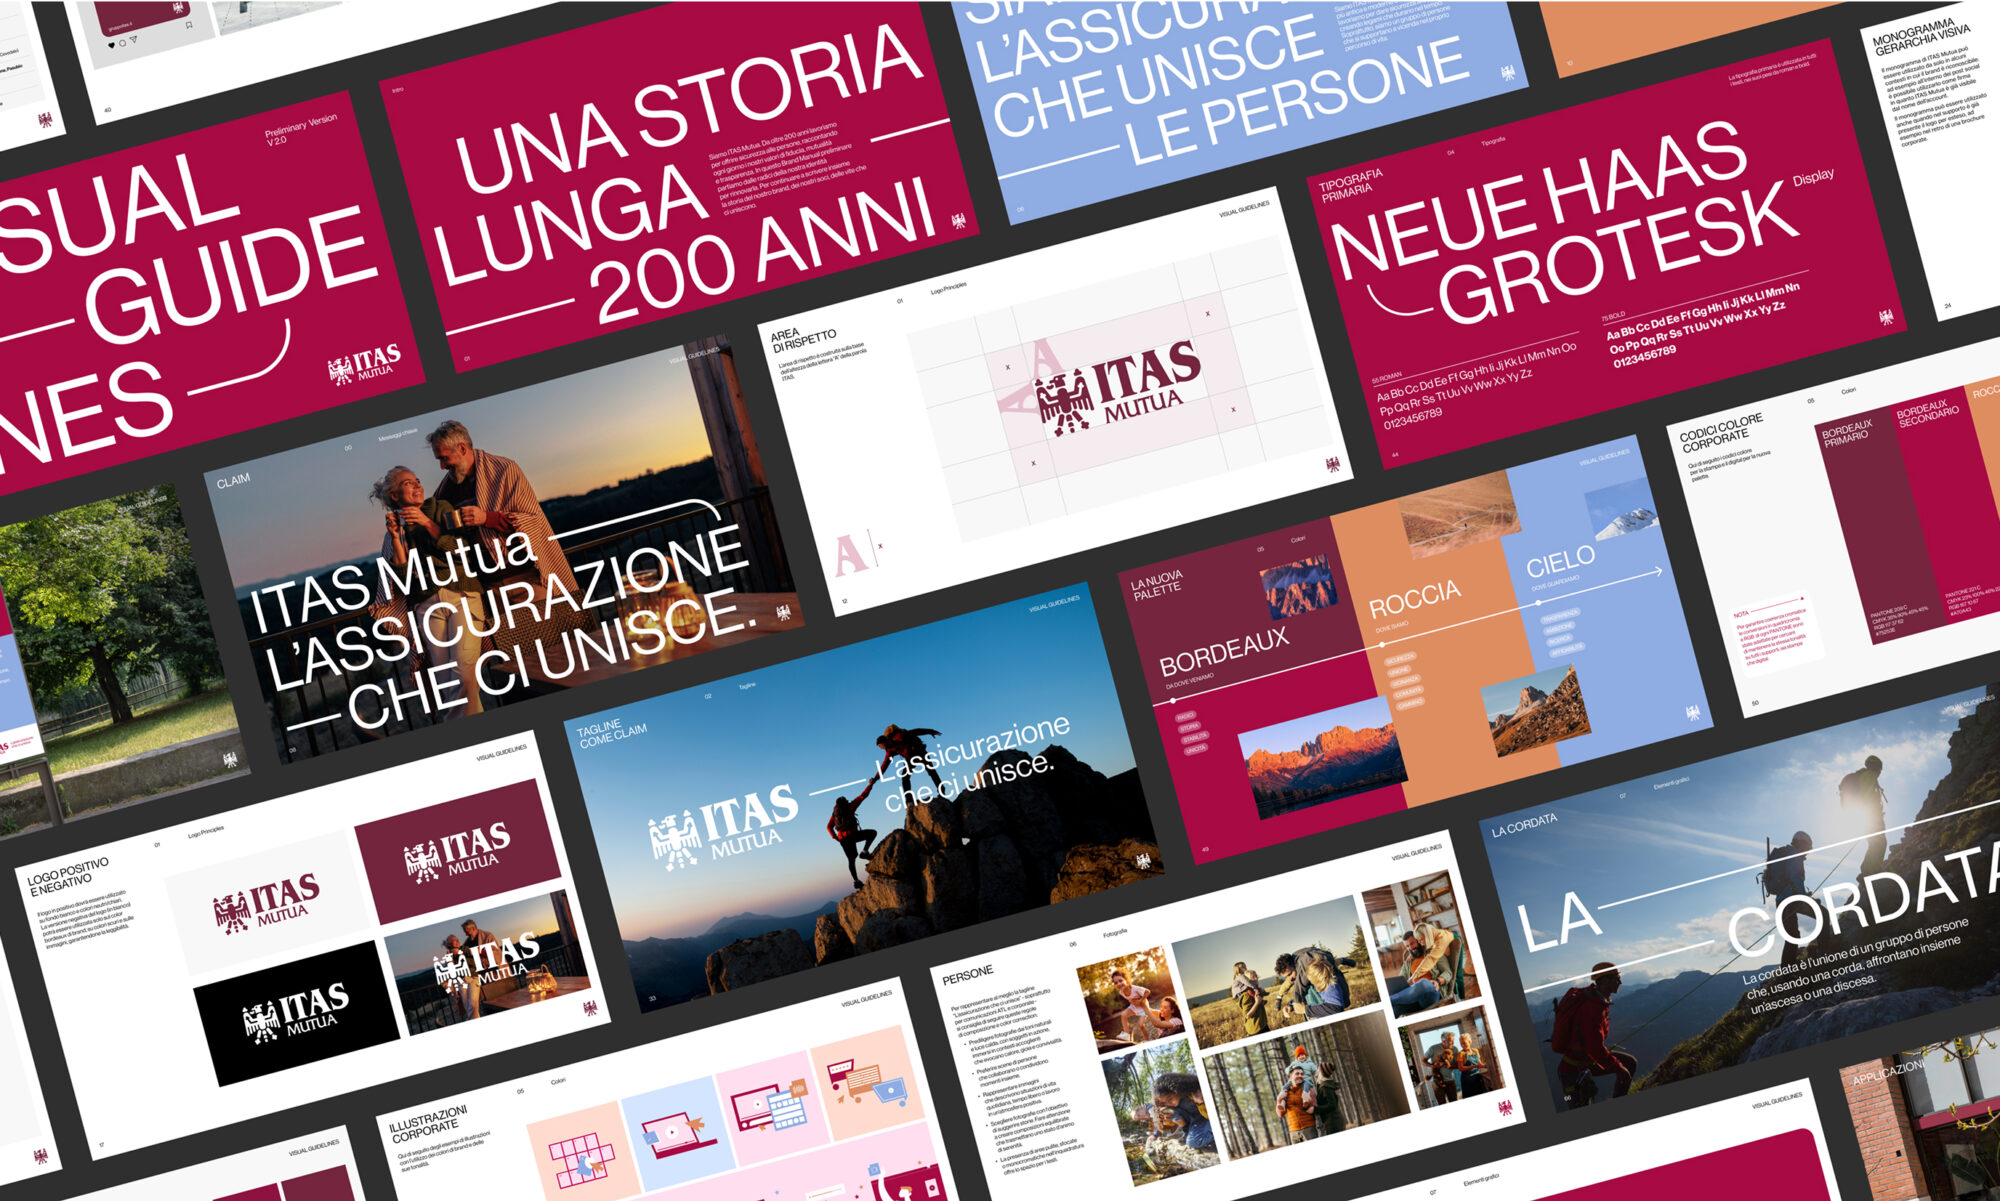The height and width of the screenshot is (1201, 2000).
Task: Click the eagle monogram on the La Nuova Palette slide
Action: click(x=1692, y=713)
